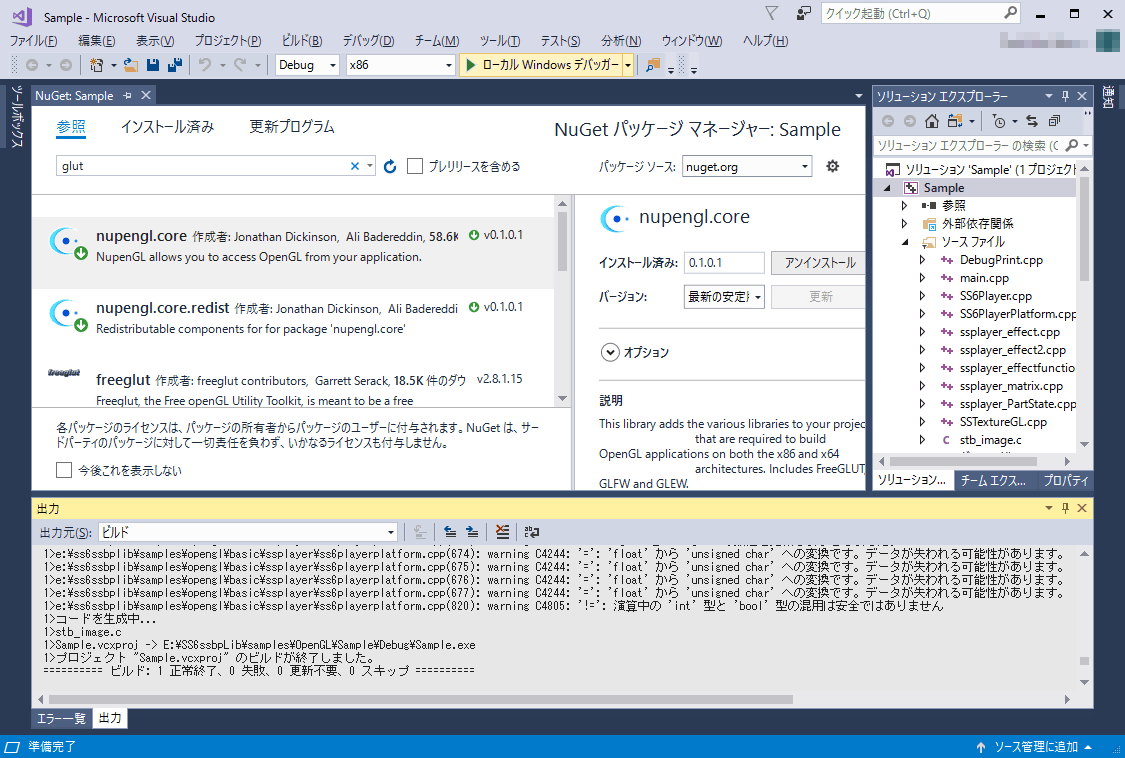
Task: Clear all text in the output pane
Action: pyautogui.click(x=502, y=532)
